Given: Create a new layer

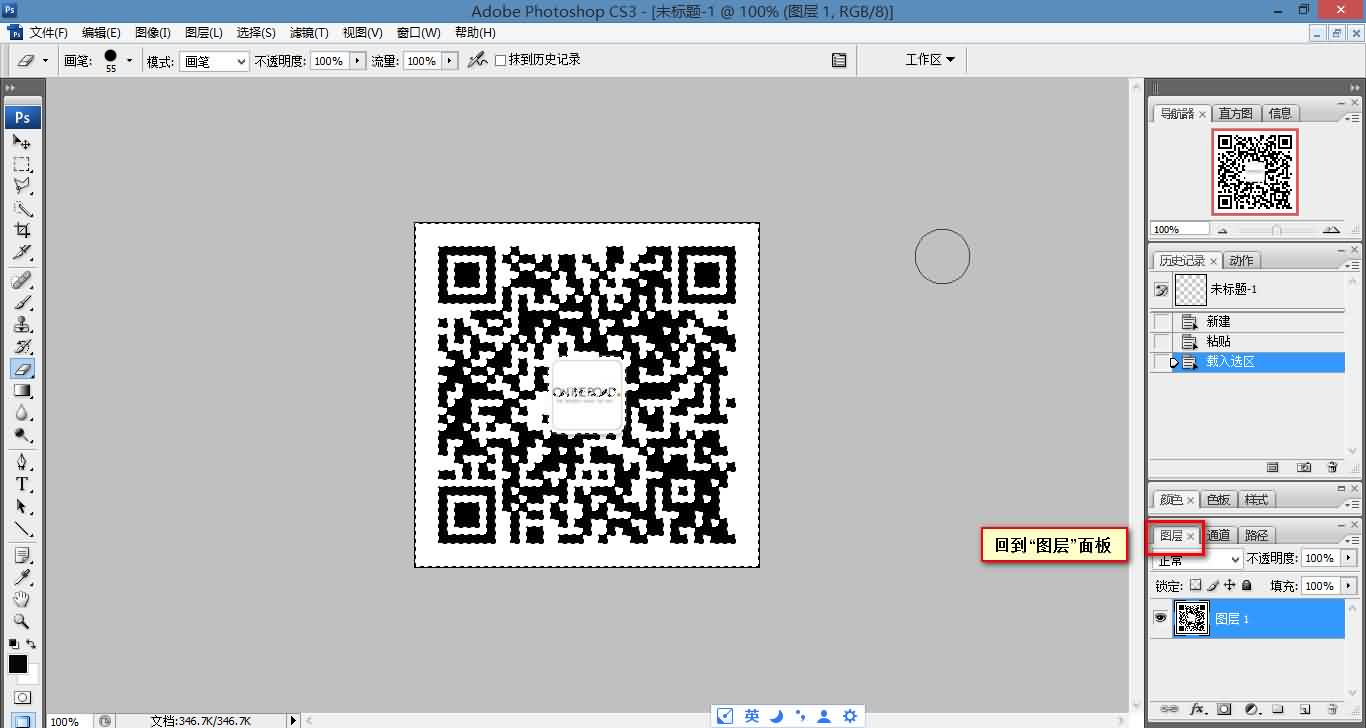Looking at the screenshot, I should tap(1305, 709).
